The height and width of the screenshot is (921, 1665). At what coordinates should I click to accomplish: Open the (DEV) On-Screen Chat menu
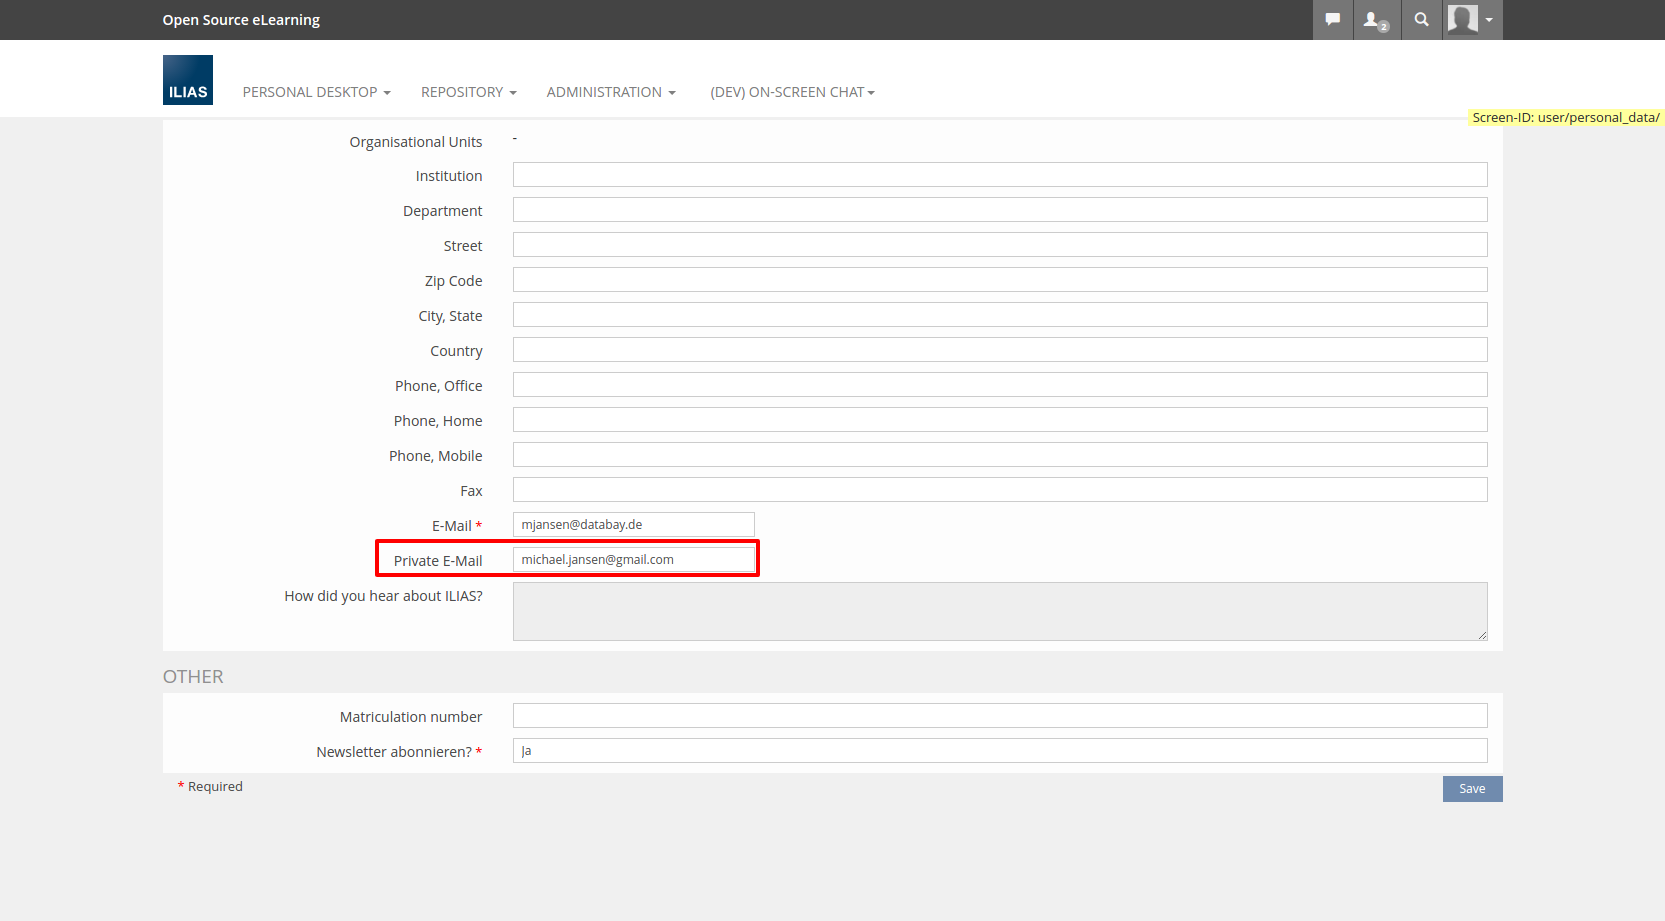coord(792,92)
